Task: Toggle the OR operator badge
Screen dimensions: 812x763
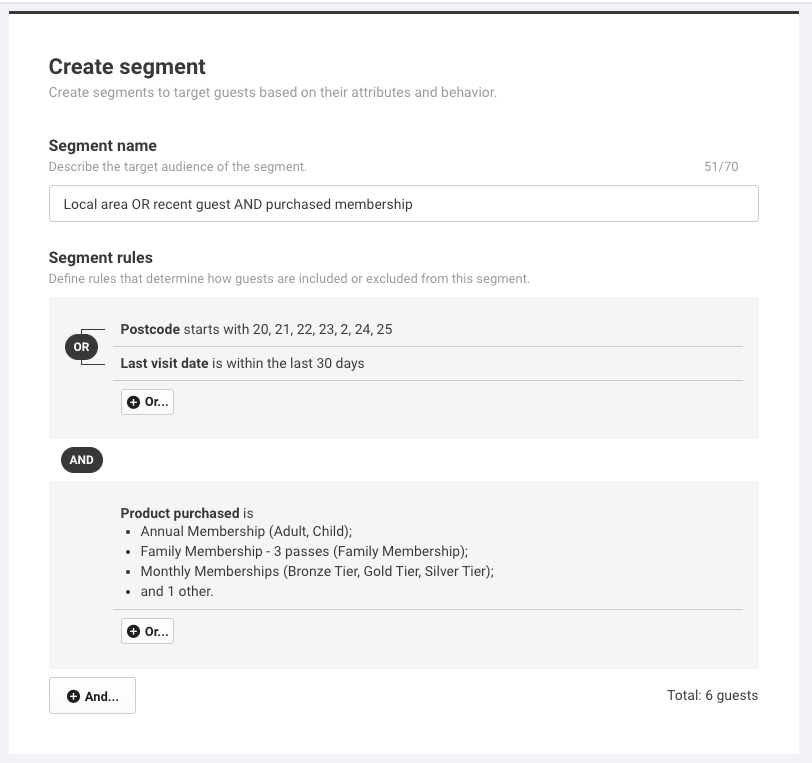Action: (81, 347)
